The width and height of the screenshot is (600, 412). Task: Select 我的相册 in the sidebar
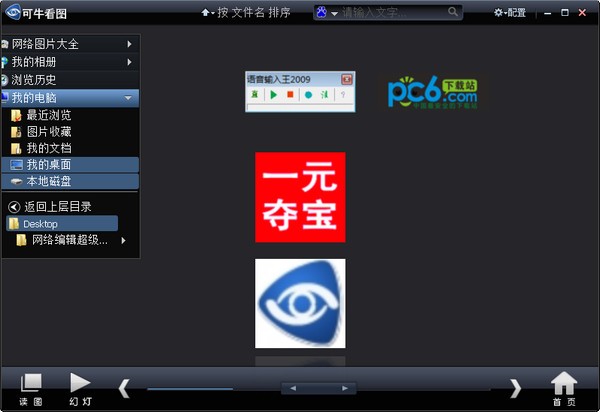[70, 62]
